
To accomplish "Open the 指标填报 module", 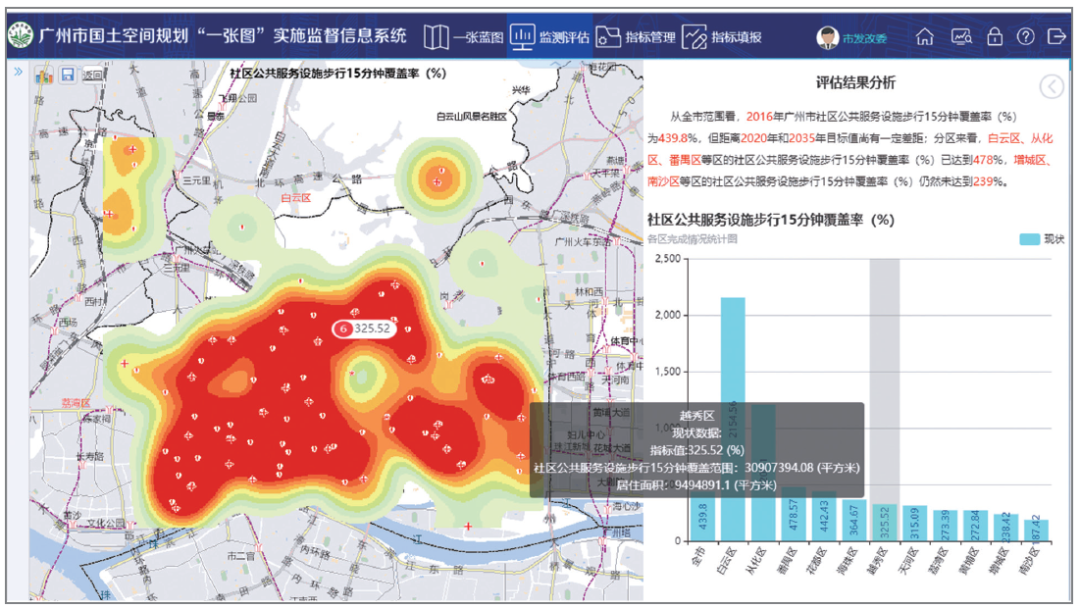I will (722, 37).
